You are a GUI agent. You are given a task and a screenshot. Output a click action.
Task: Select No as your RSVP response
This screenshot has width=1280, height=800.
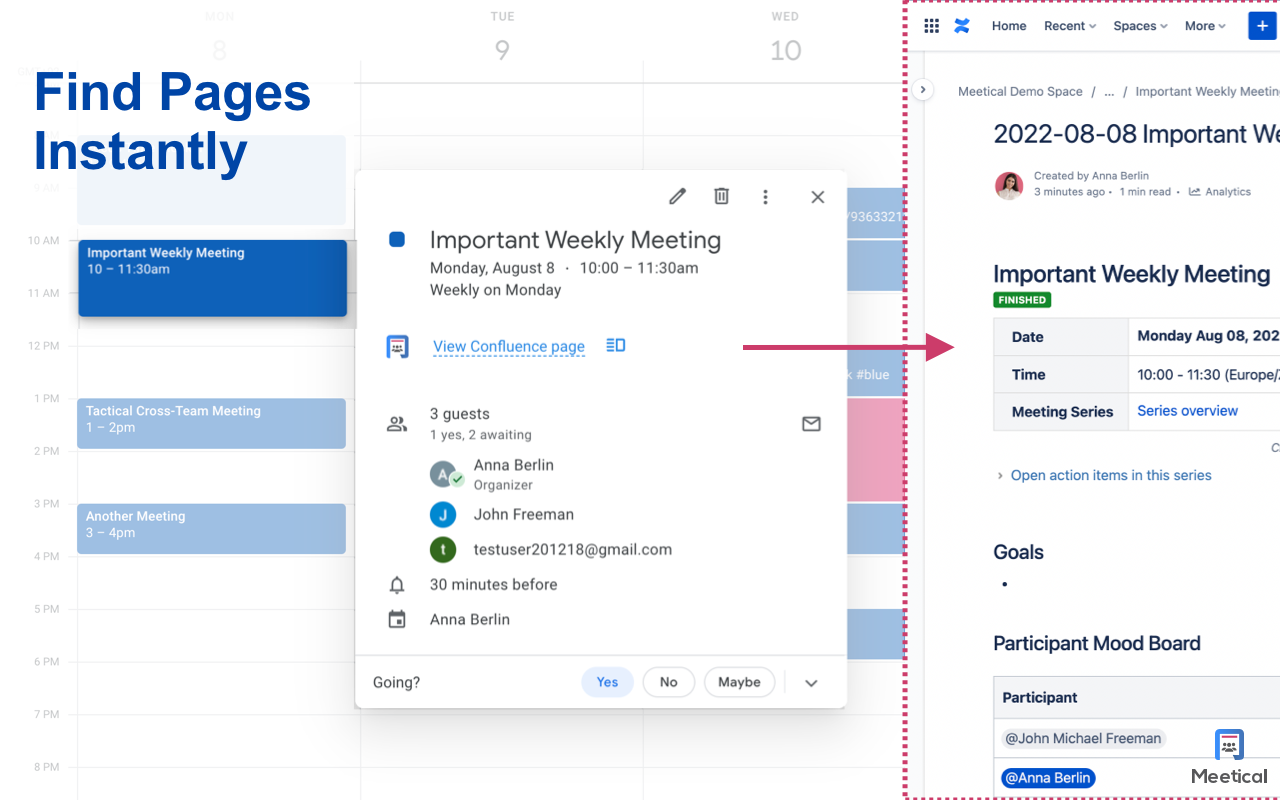pyautogui.click(x=668, y=682)
